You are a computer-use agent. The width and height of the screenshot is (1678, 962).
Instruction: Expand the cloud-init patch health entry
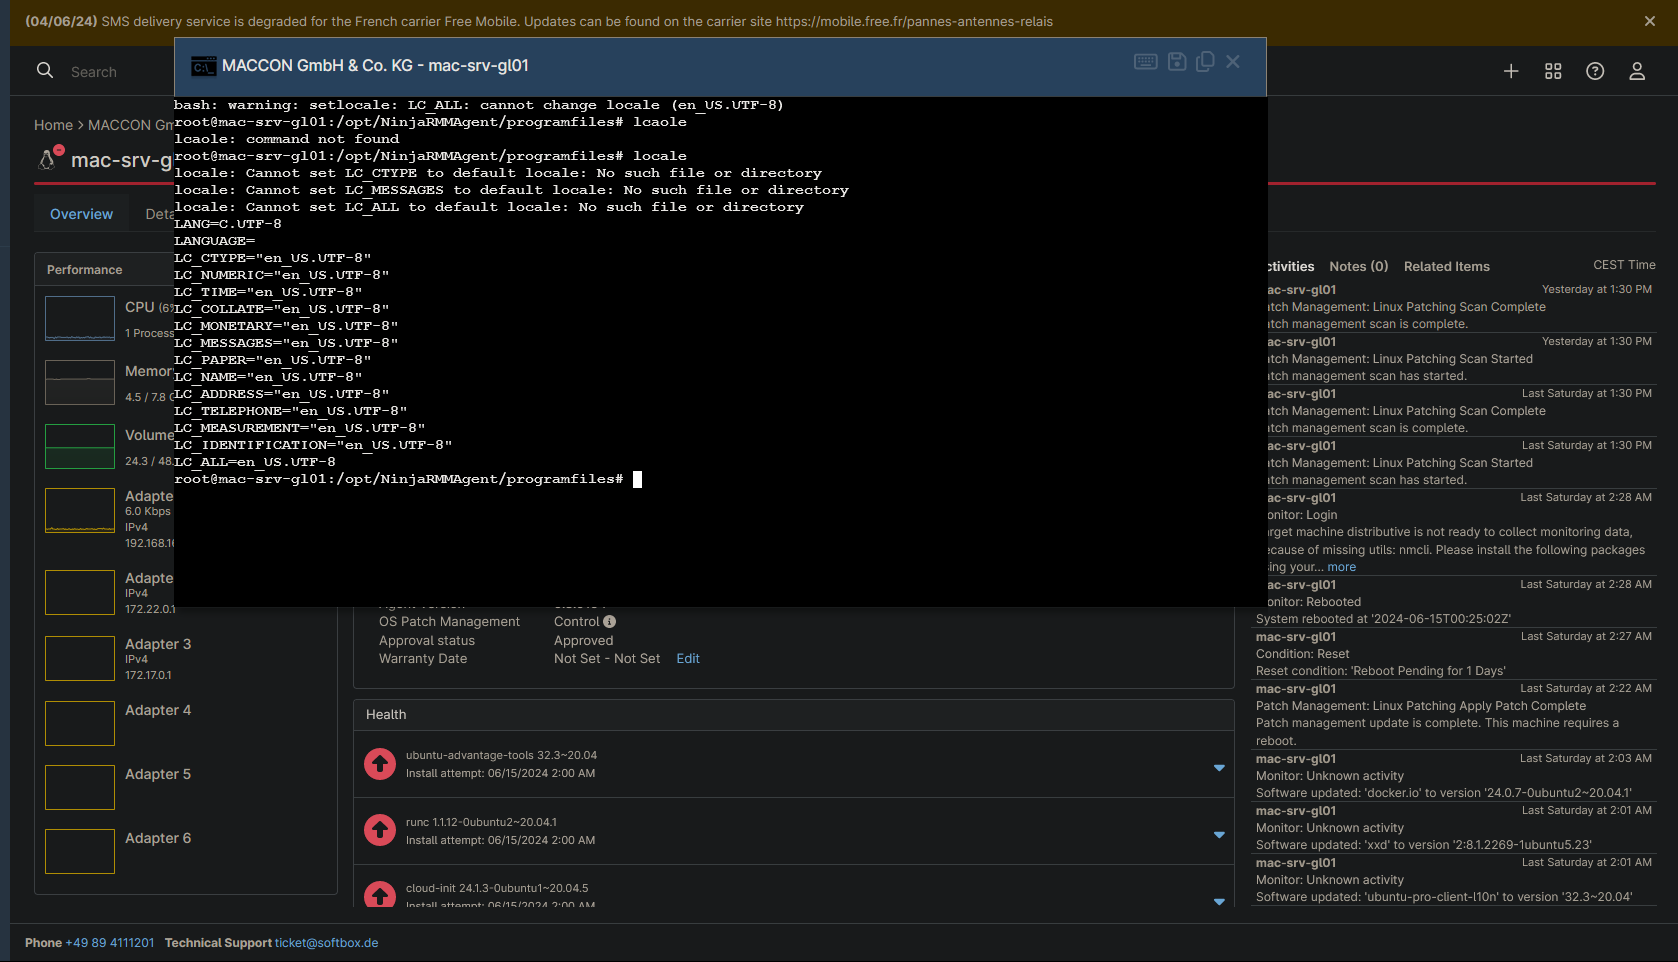(x=1219, y=901)
